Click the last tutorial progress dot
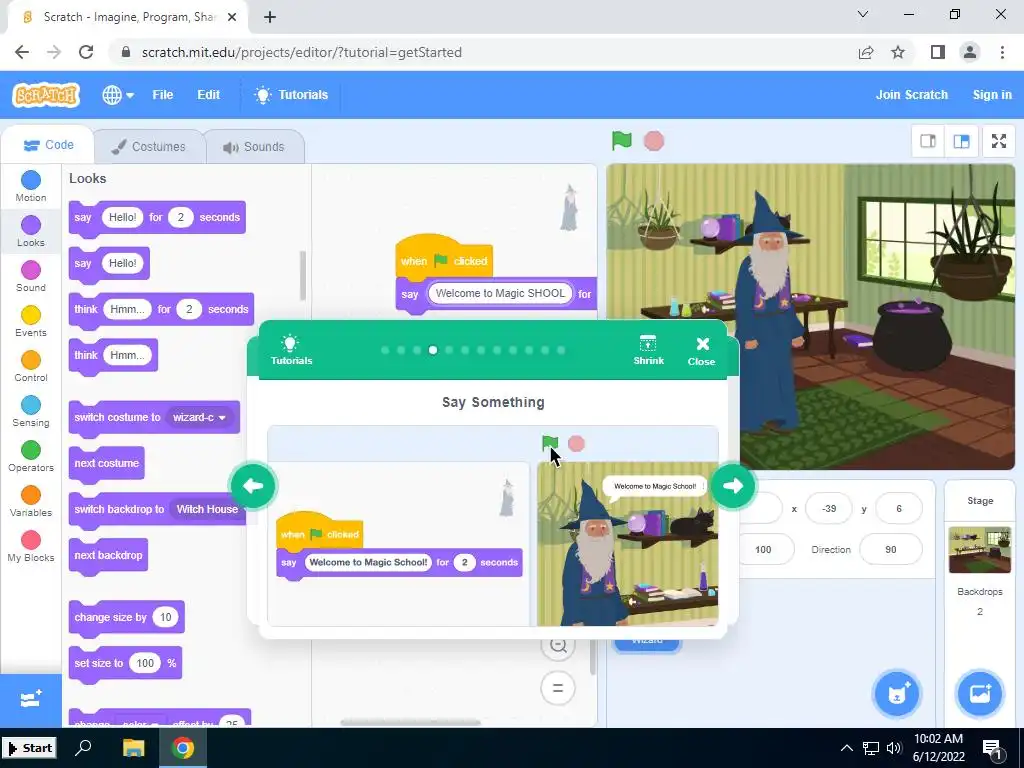This screenshot has height=768, width=1024. (561, 350)
